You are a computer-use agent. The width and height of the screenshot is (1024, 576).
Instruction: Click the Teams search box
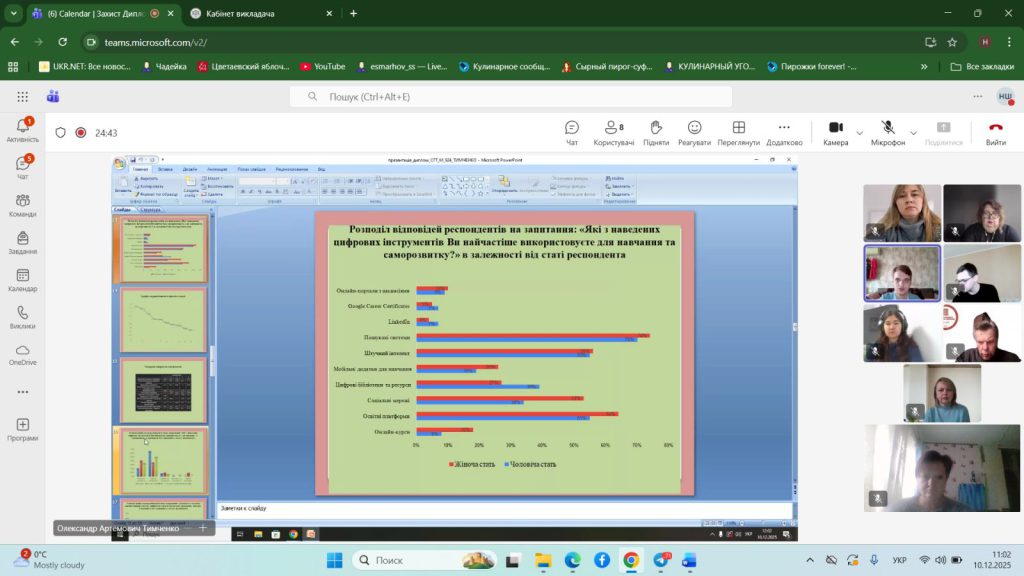510,97
